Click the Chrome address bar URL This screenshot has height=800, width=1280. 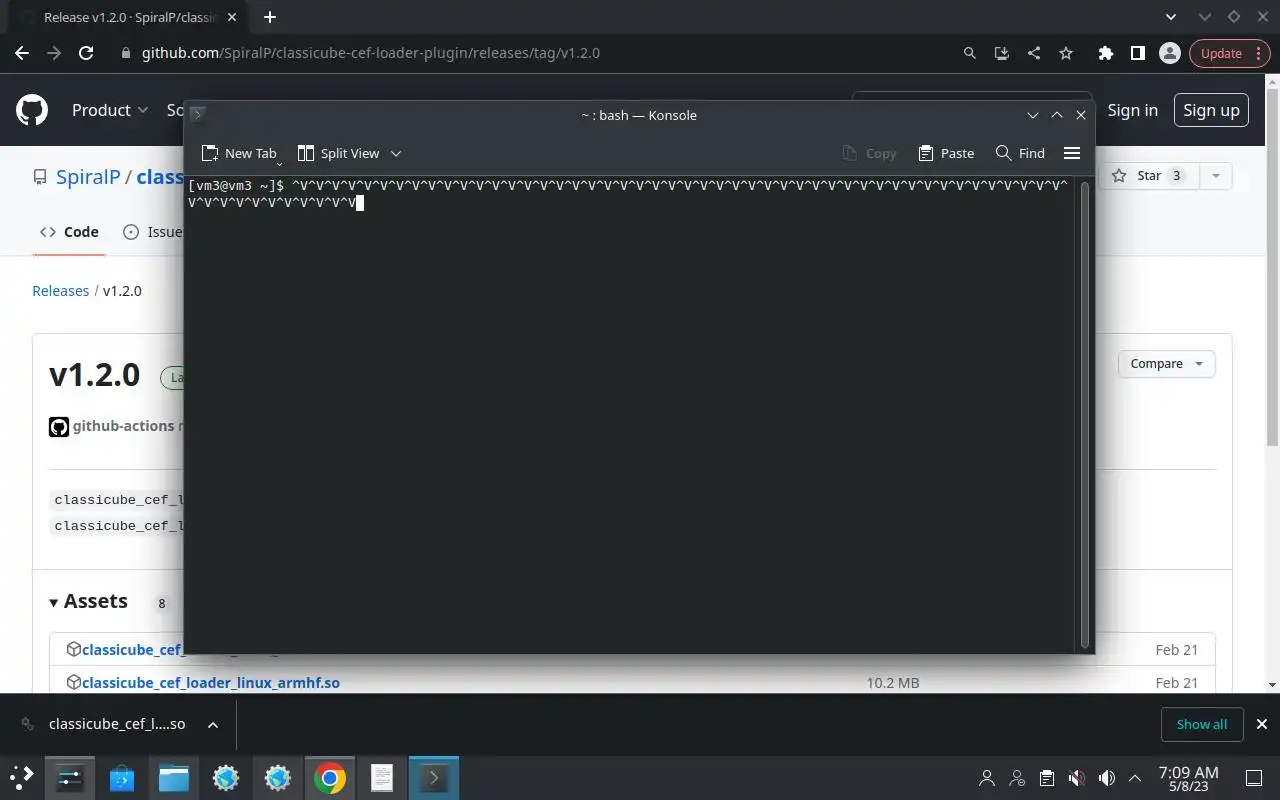click(x=371, y=53)
